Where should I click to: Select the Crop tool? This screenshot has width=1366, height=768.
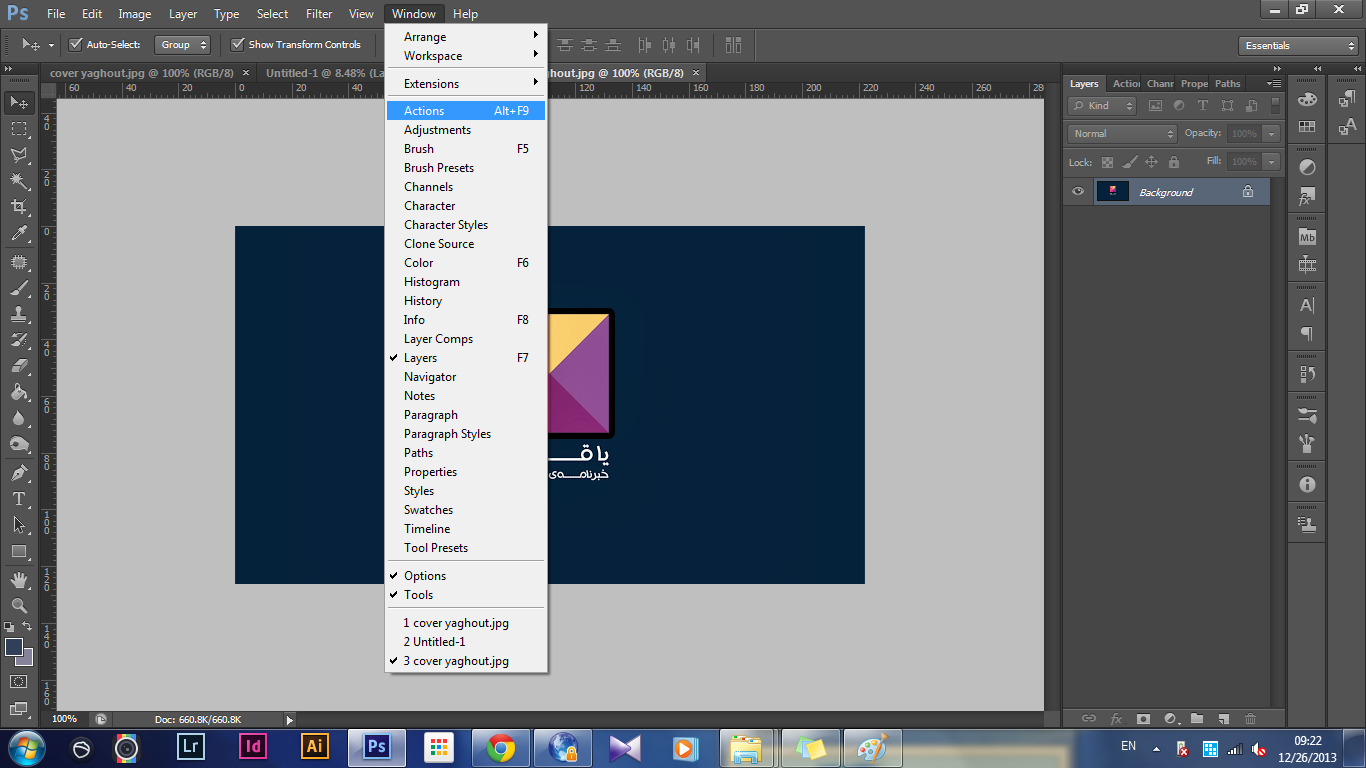pyautogui.click(x=19, y=207)
